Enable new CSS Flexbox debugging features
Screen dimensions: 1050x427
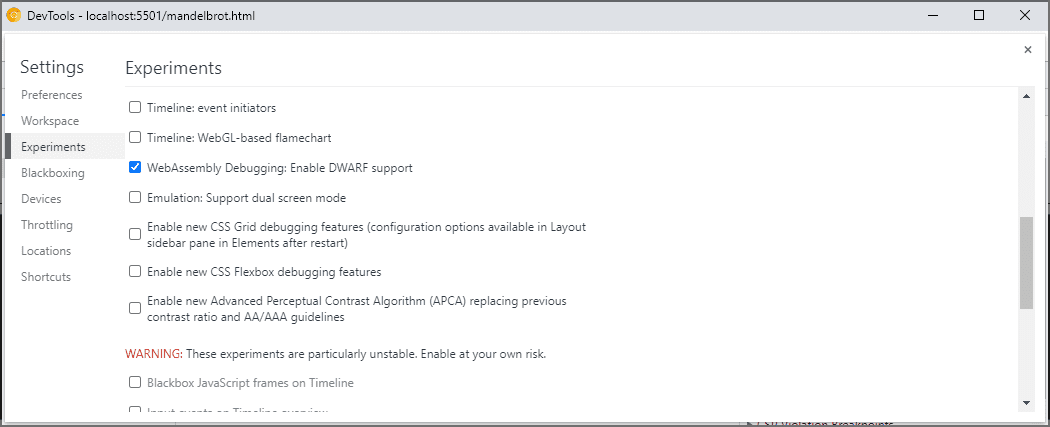tap(135, 271)
